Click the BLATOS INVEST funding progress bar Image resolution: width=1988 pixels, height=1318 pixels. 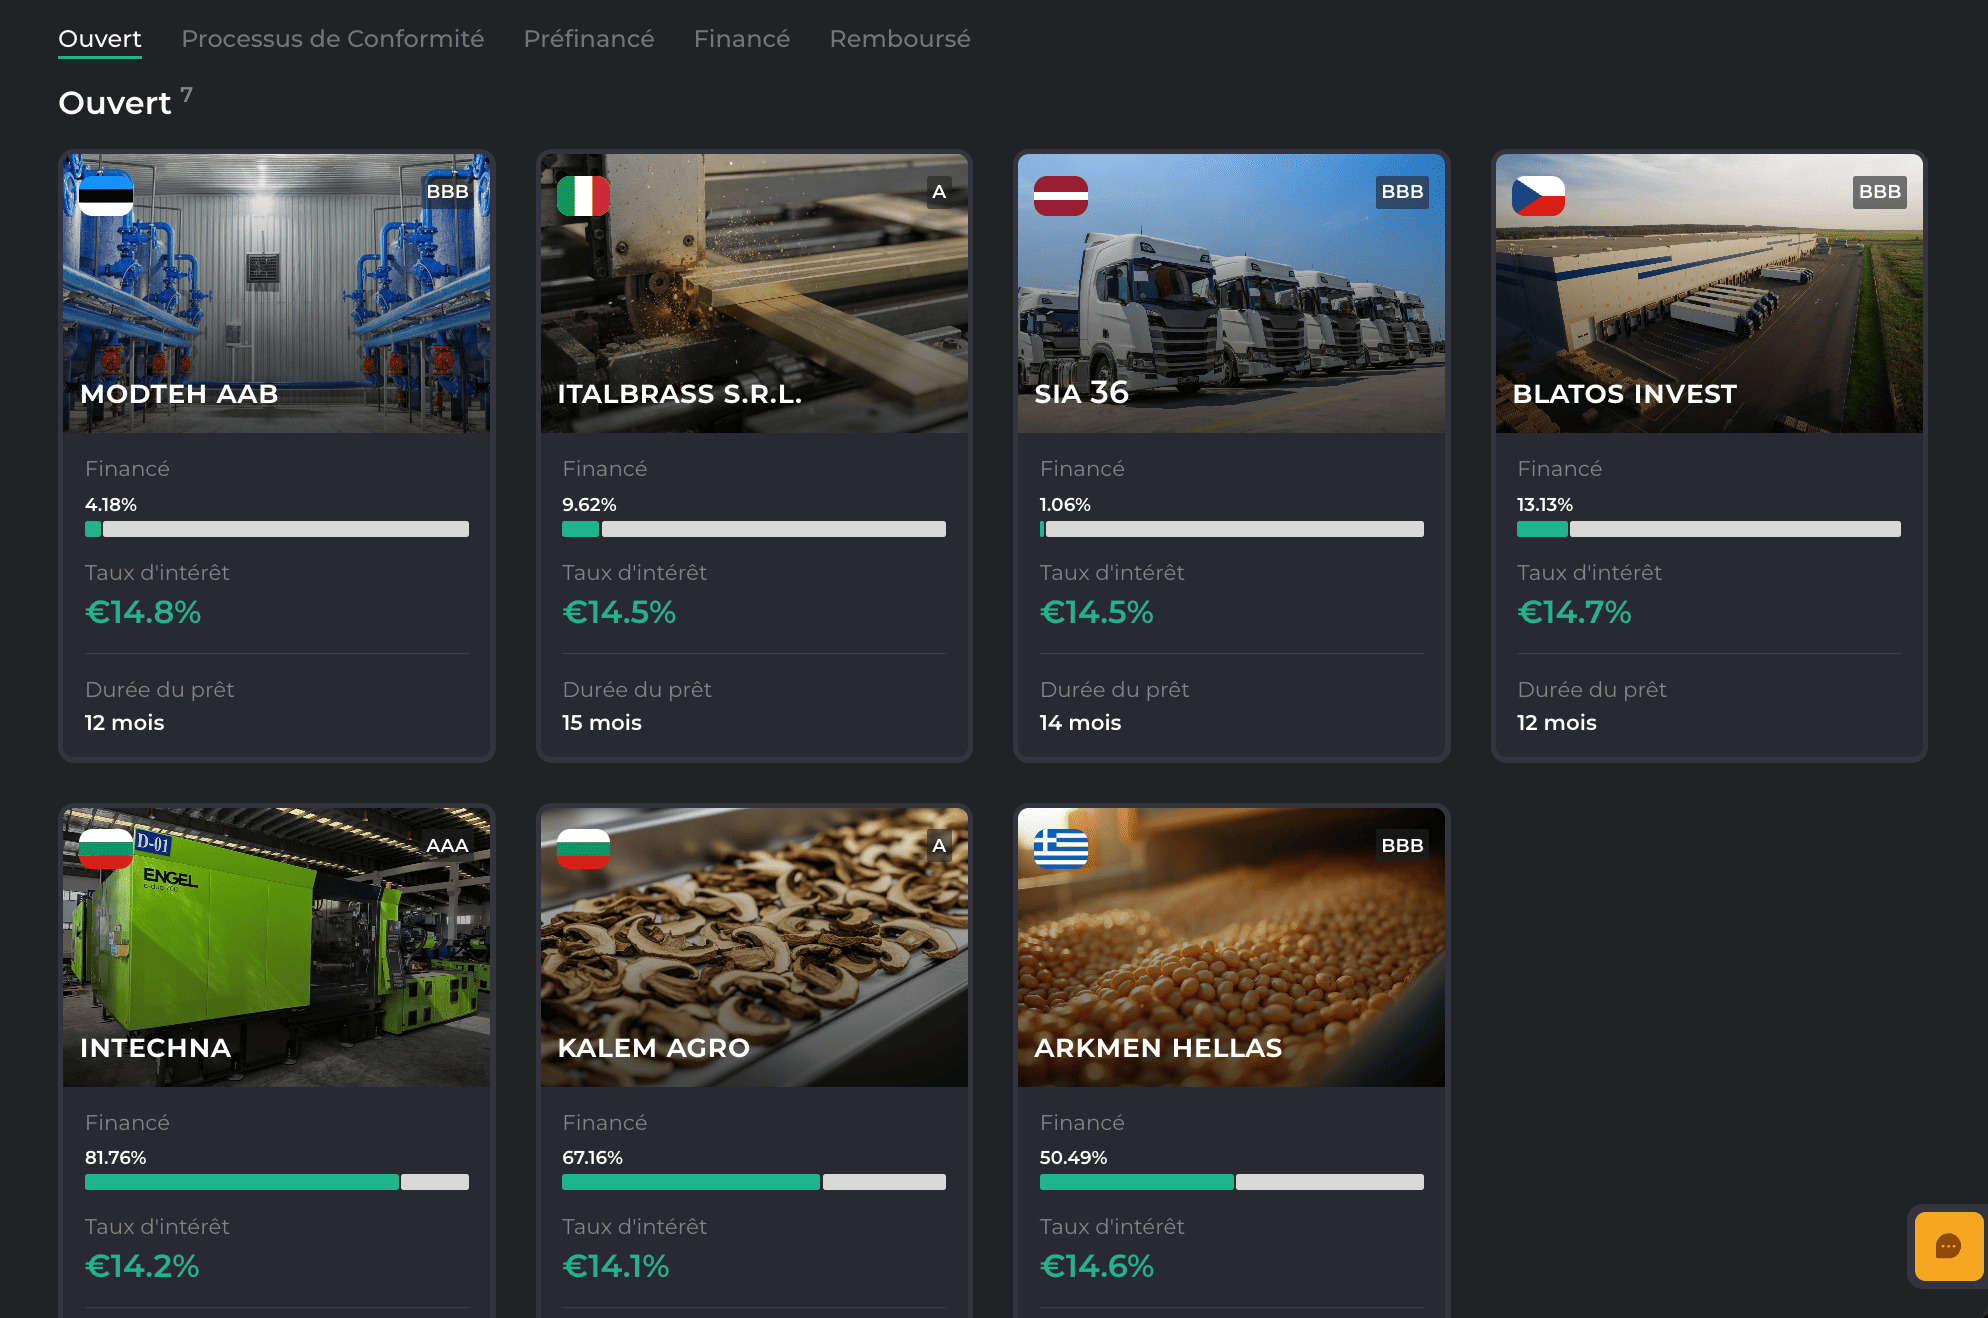pos(1709,529)
